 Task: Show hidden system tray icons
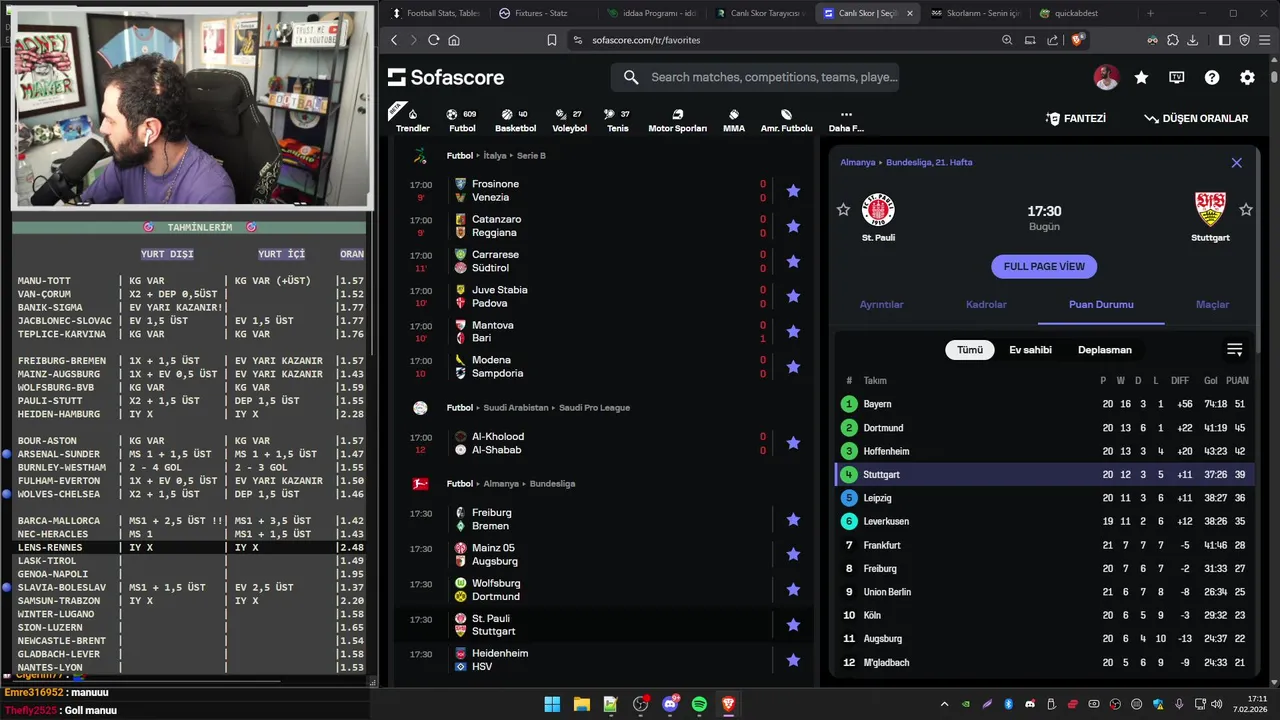[944, 704]
